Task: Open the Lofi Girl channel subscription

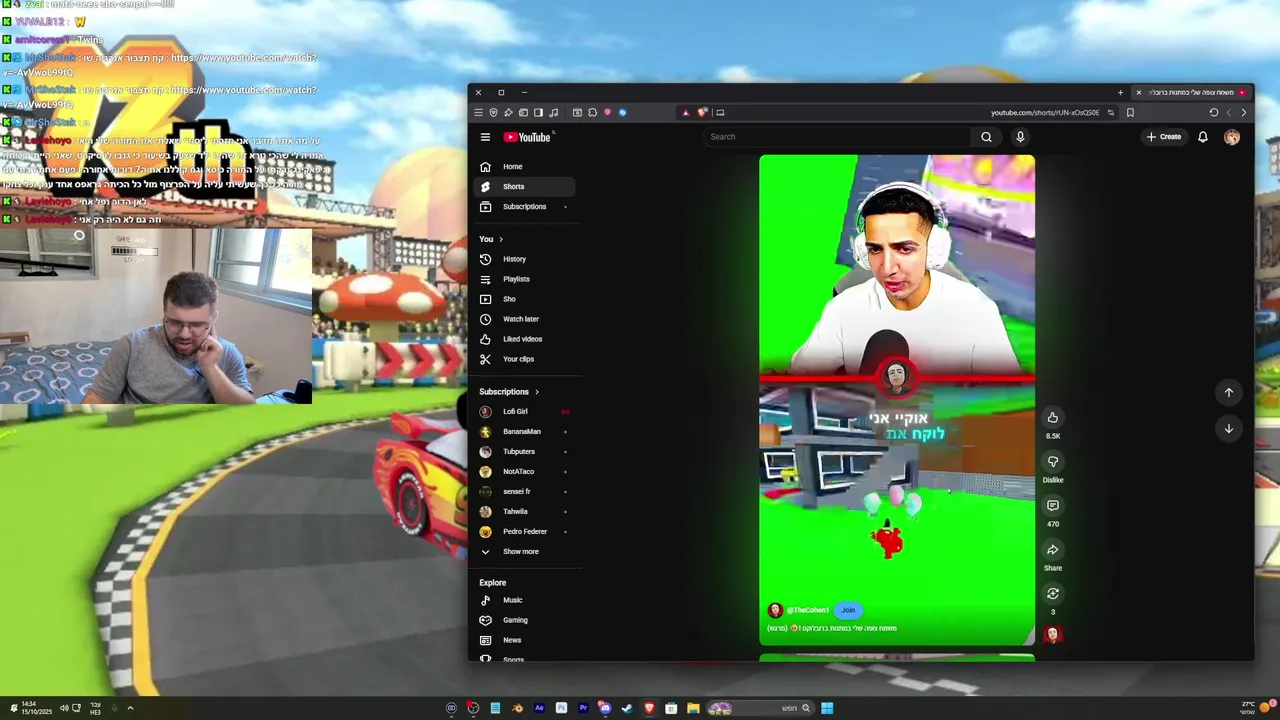Action: coord(525,412)
